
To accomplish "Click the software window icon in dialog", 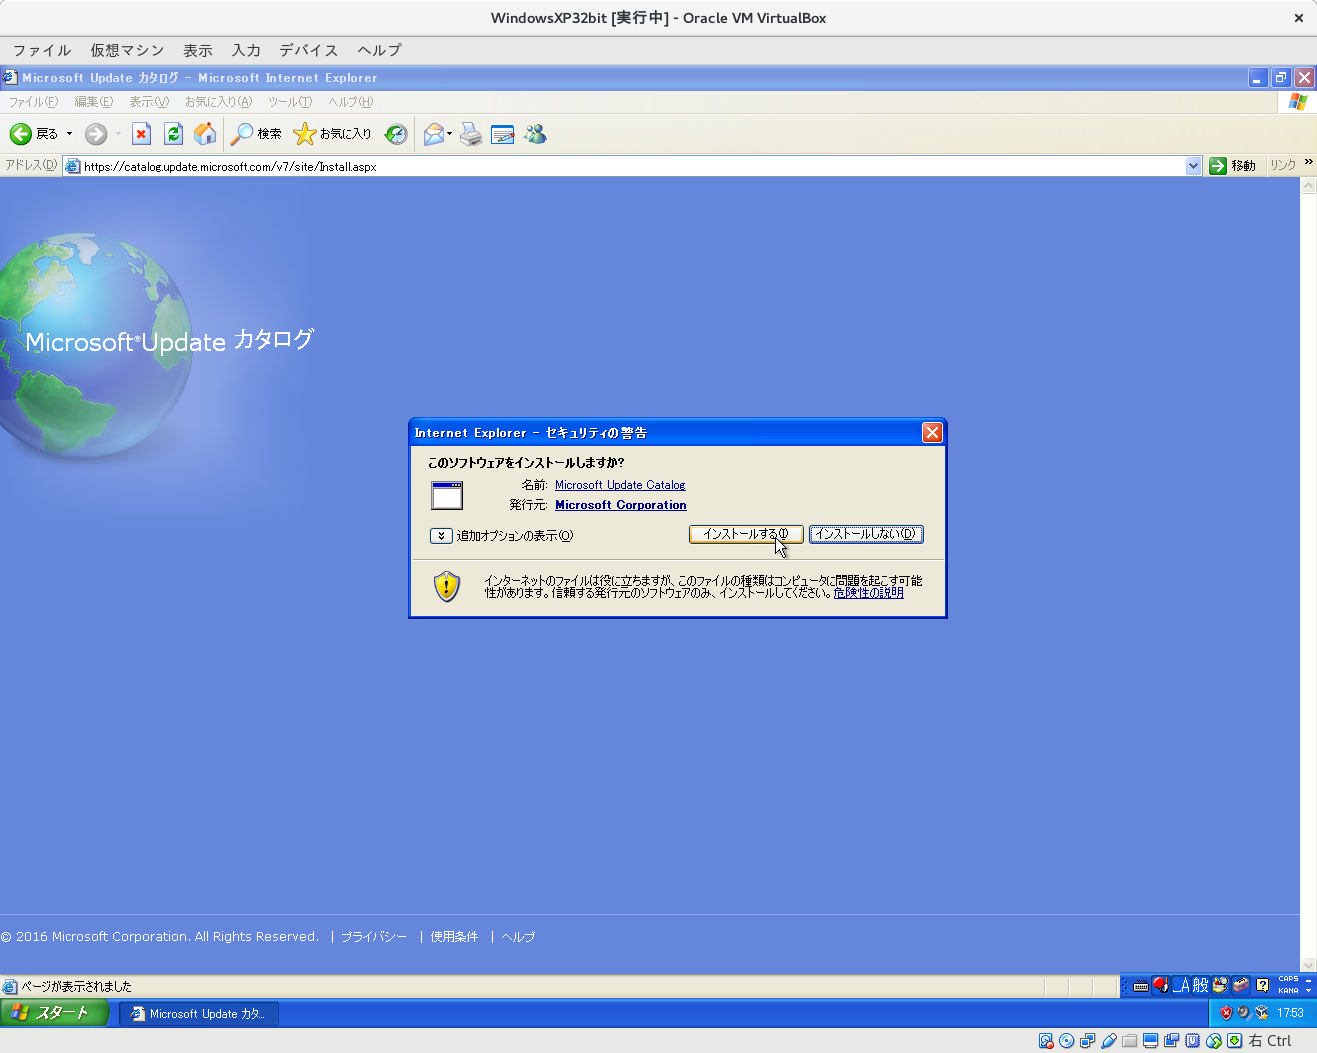I will [447, 495].
